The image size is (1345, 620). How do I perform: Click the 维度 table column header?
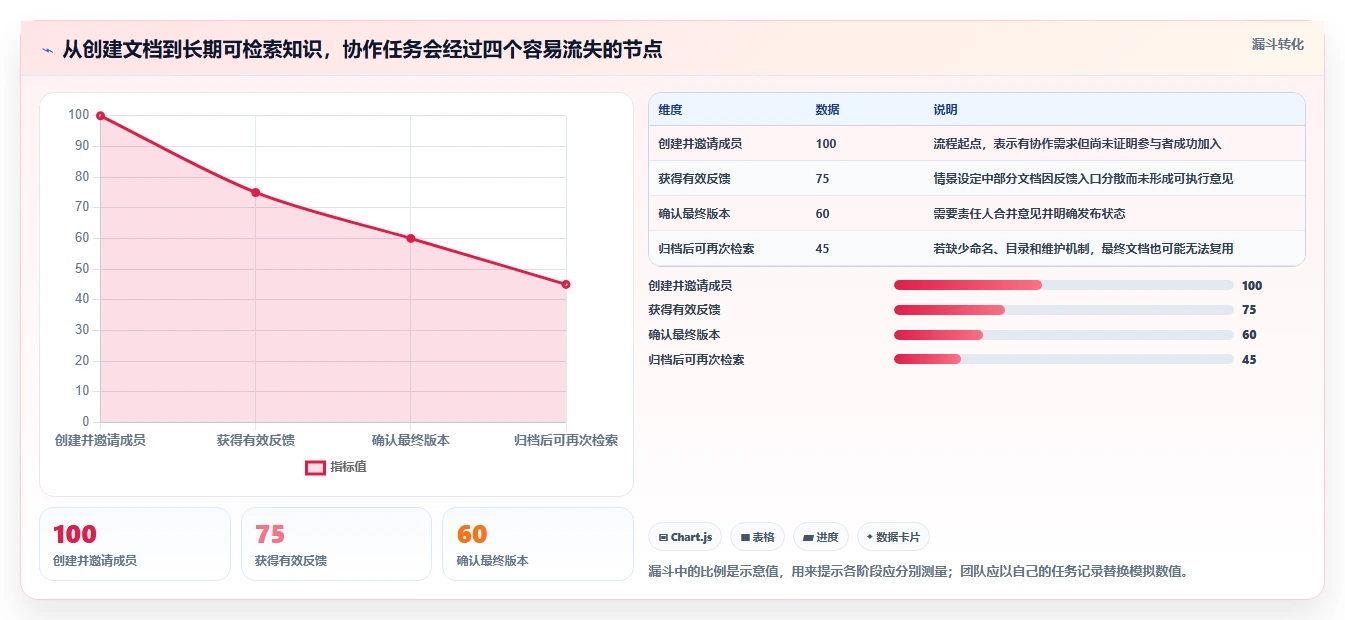[x=670, y=109]
